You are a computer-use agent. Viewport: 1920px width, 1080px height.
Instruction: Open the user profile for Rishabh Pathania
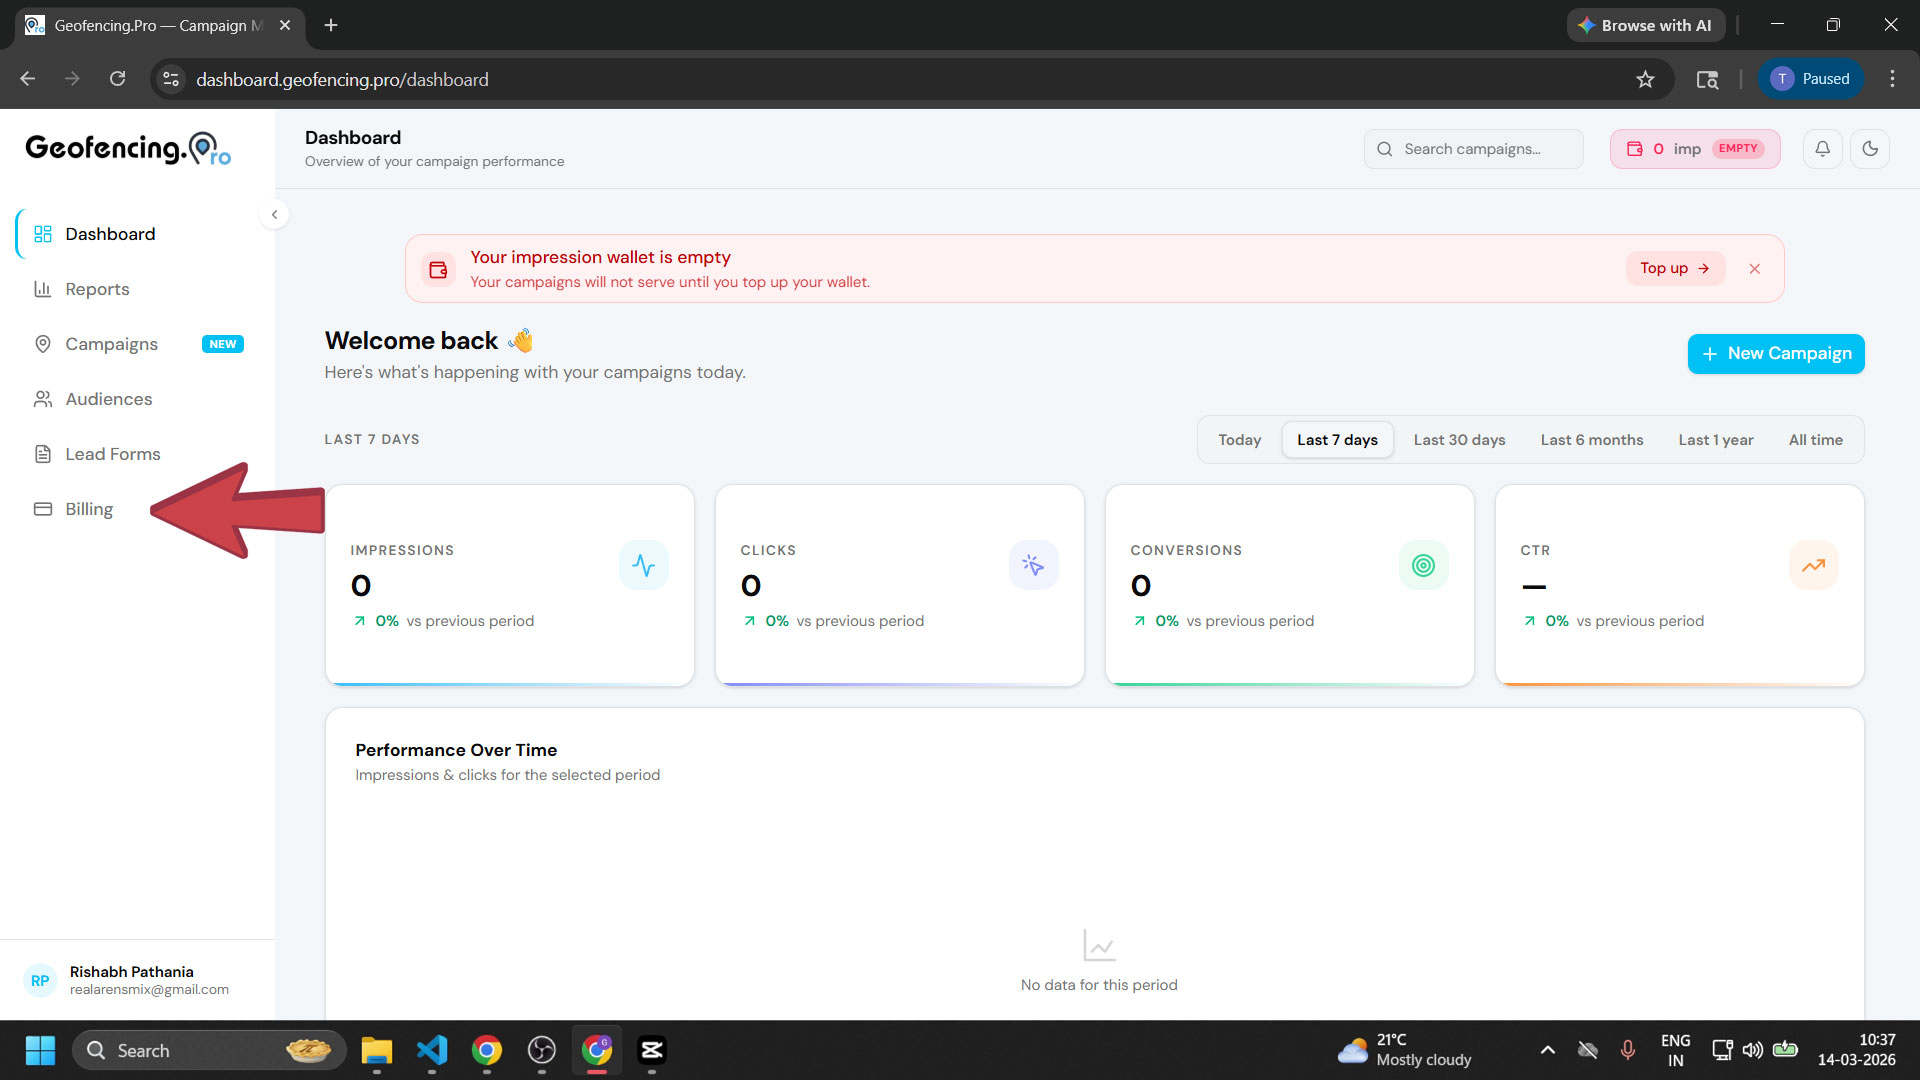point(131,979)
